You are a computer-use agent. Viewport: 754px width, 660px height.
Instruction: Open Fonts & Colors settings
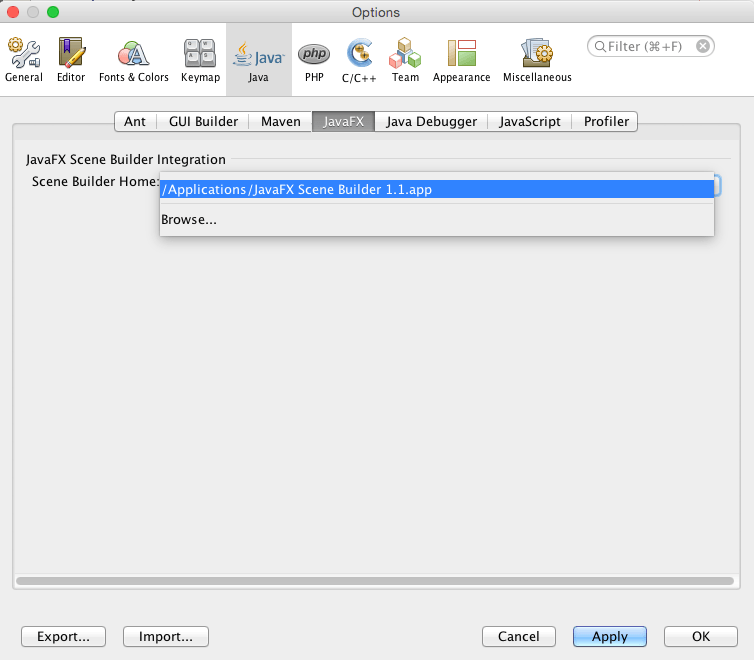coord(133,60)
